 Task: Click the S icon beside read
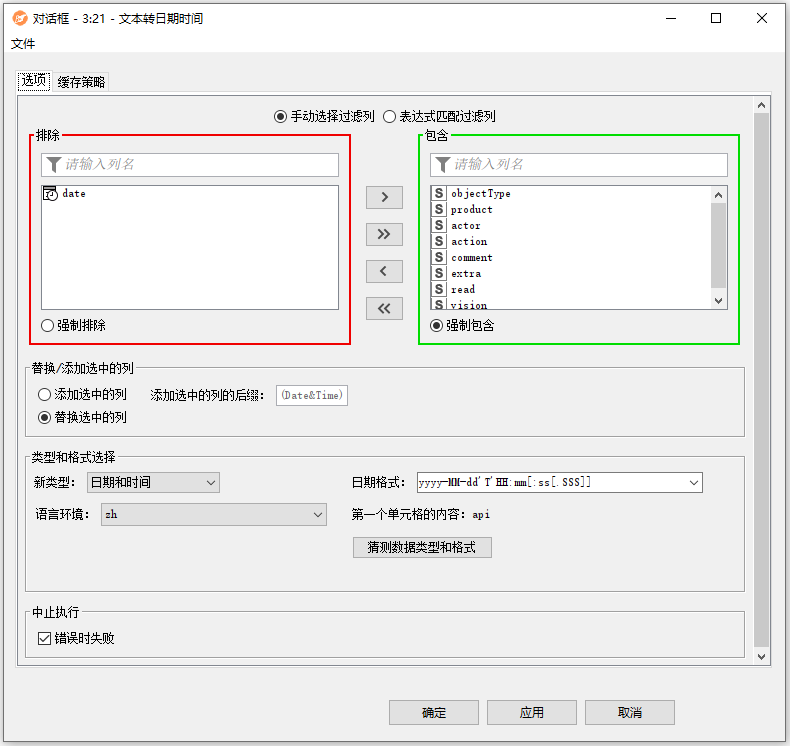coord(439,290)
